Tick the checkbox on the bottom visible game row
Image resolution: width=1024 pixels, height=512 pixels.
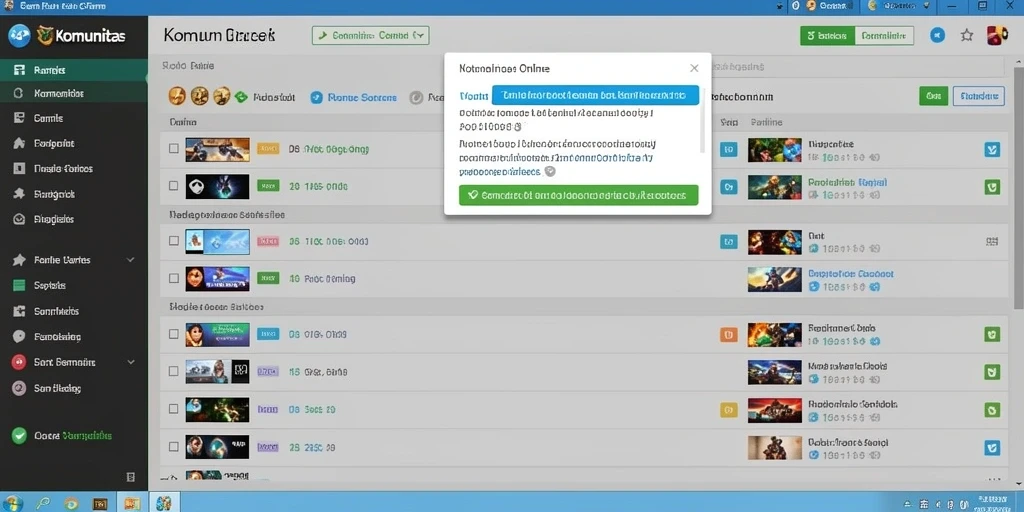click(x=174, y=447)
